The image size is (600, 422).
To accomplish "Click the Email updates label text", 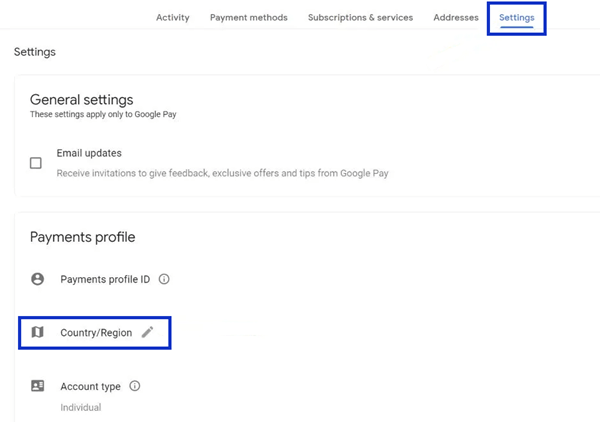I will pos(89,153).
